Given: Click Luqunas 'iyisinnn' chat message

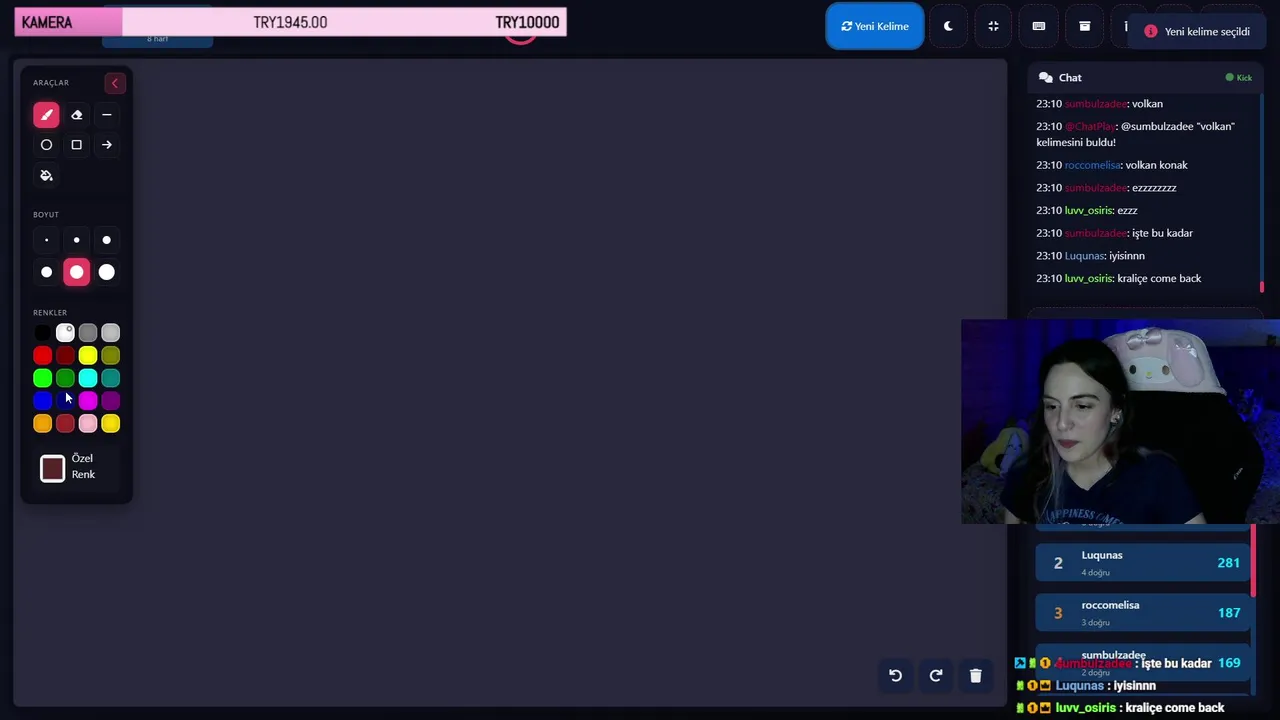Looking at the screenshot, I should coord(1090,256).
